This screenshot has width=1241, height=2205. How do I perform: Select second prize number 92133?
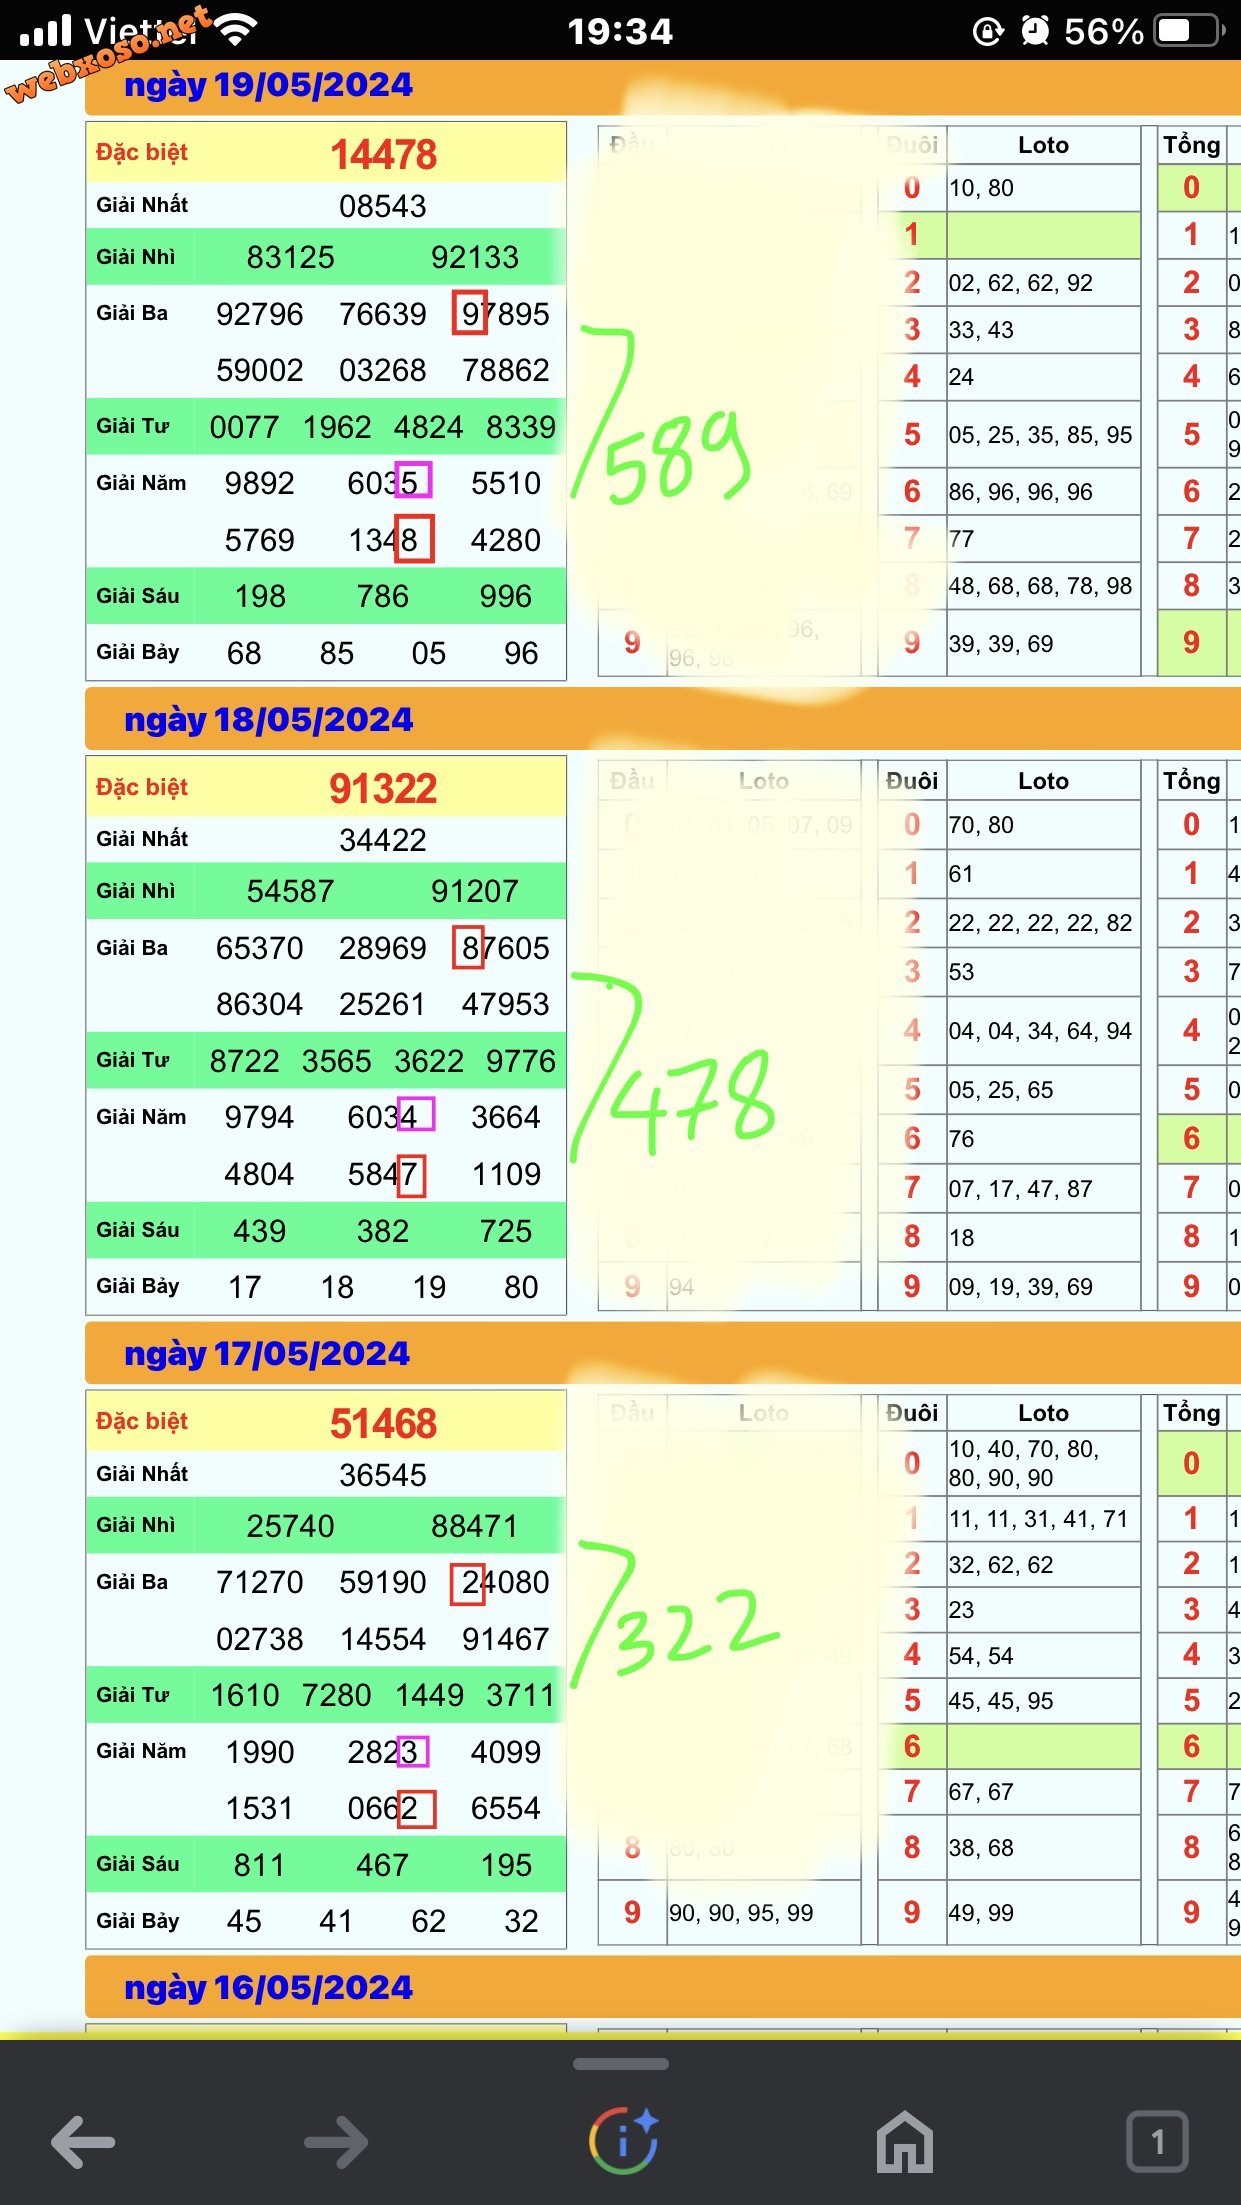click(475, 257)
